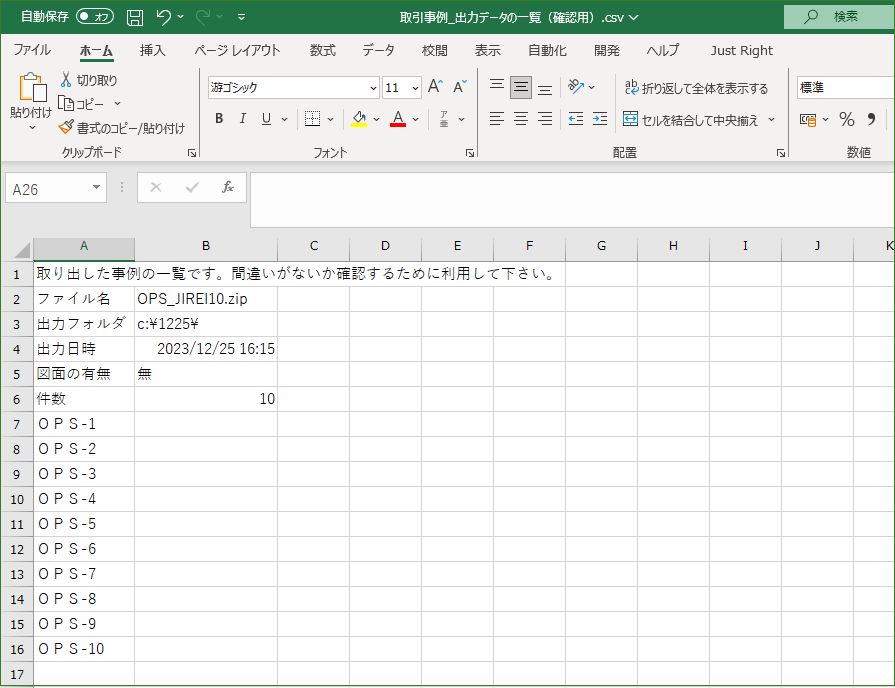Click the Center align icon
Viewport: 895px width, 688px height.
(x=521, y=119)
